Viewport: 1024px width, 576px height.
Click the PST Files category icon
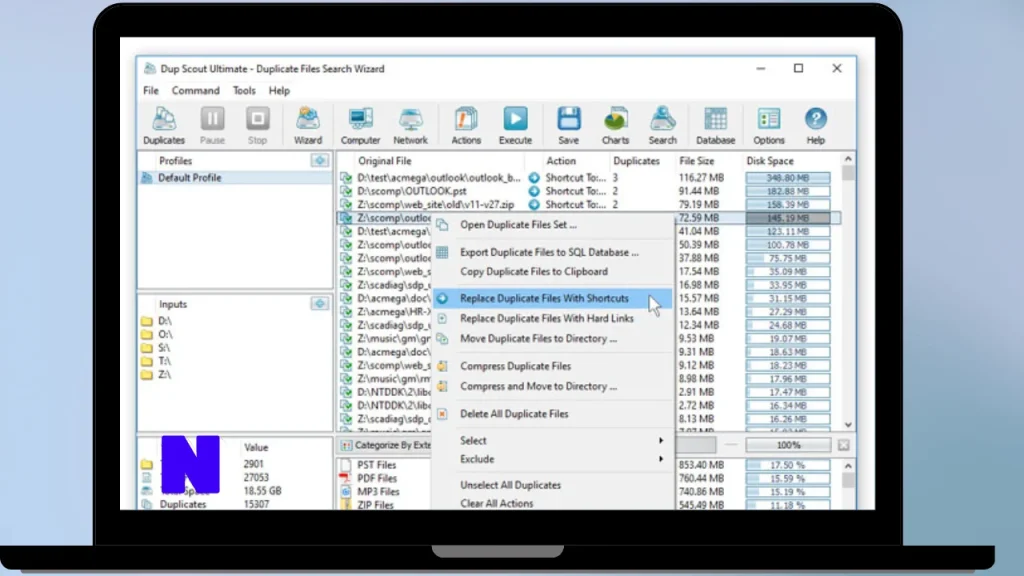click(x=345, y=465)
